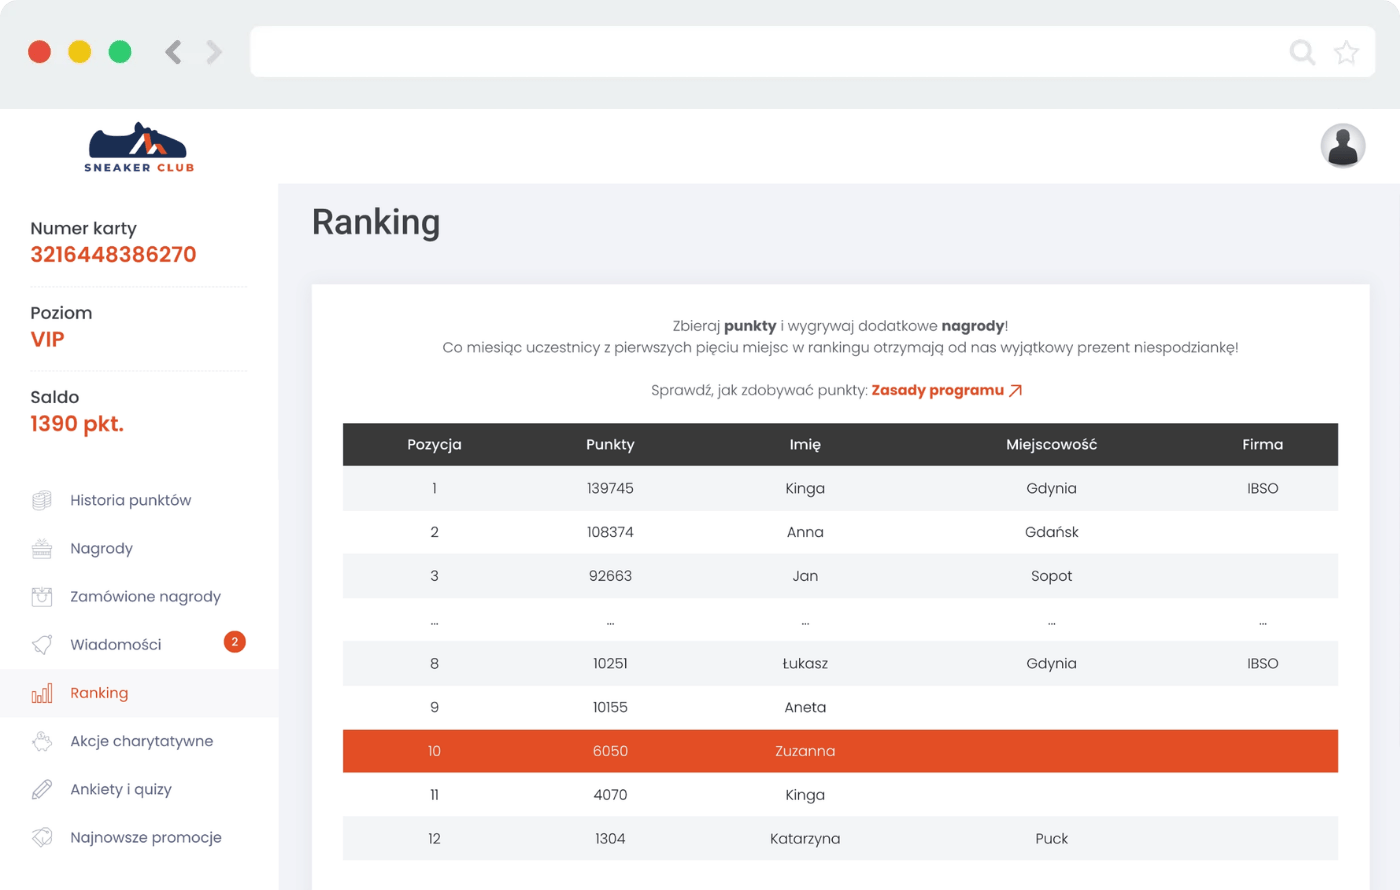Open Wiadomości menu item
This screenshot has height=890, width=1400.
[x=116, y=645]
